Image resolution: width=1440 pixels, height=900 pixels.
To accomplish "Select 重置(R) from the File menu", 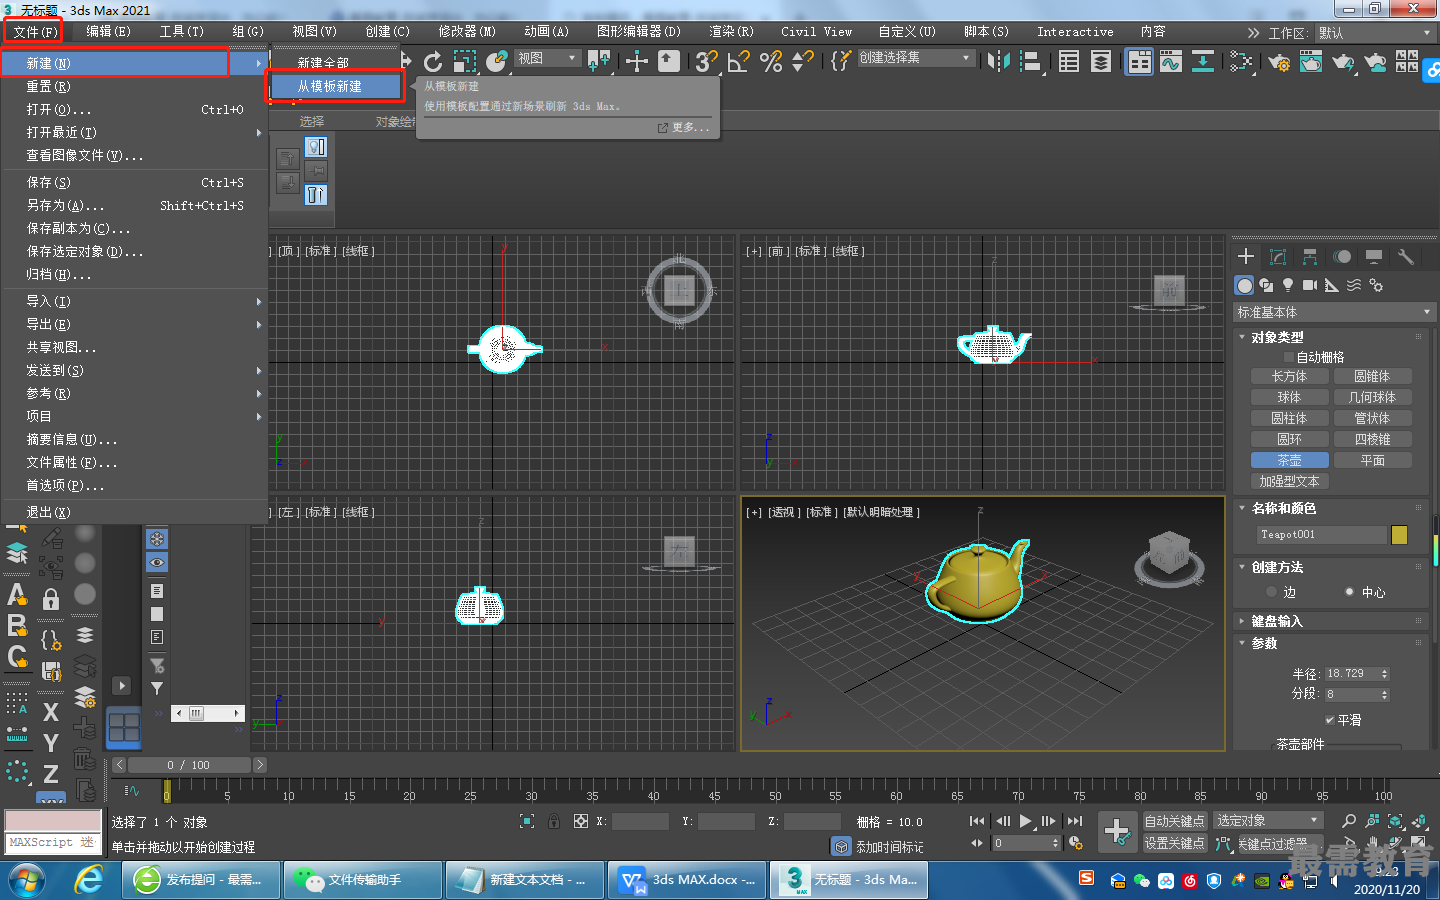I will pyautogui.click(x=134, y=86).
